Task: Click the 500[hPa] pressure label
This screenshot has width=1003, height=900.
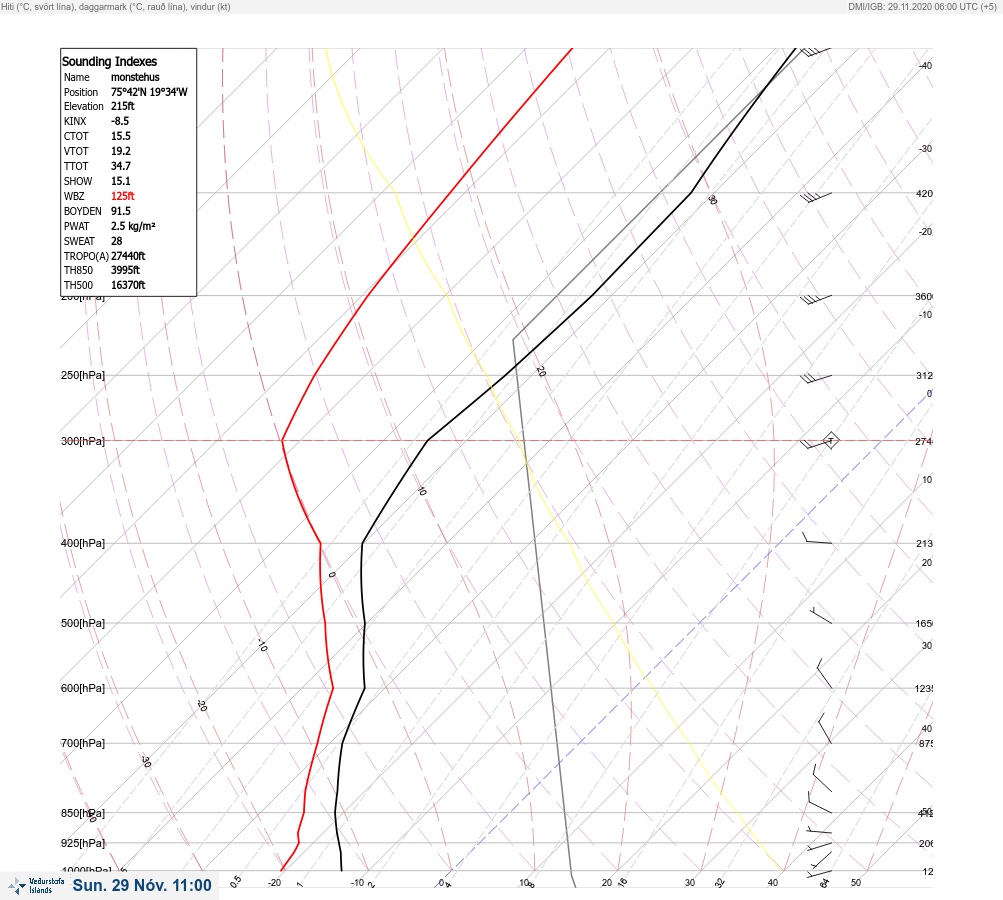Action: coord(83,623)
